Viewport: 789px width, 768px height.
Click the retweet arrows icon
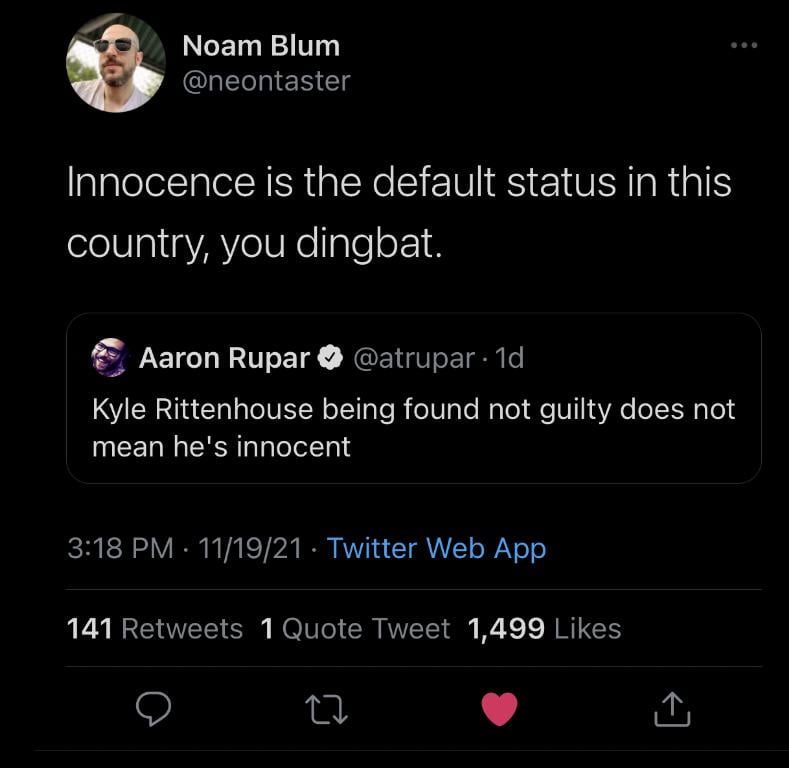tap(327, 709)
